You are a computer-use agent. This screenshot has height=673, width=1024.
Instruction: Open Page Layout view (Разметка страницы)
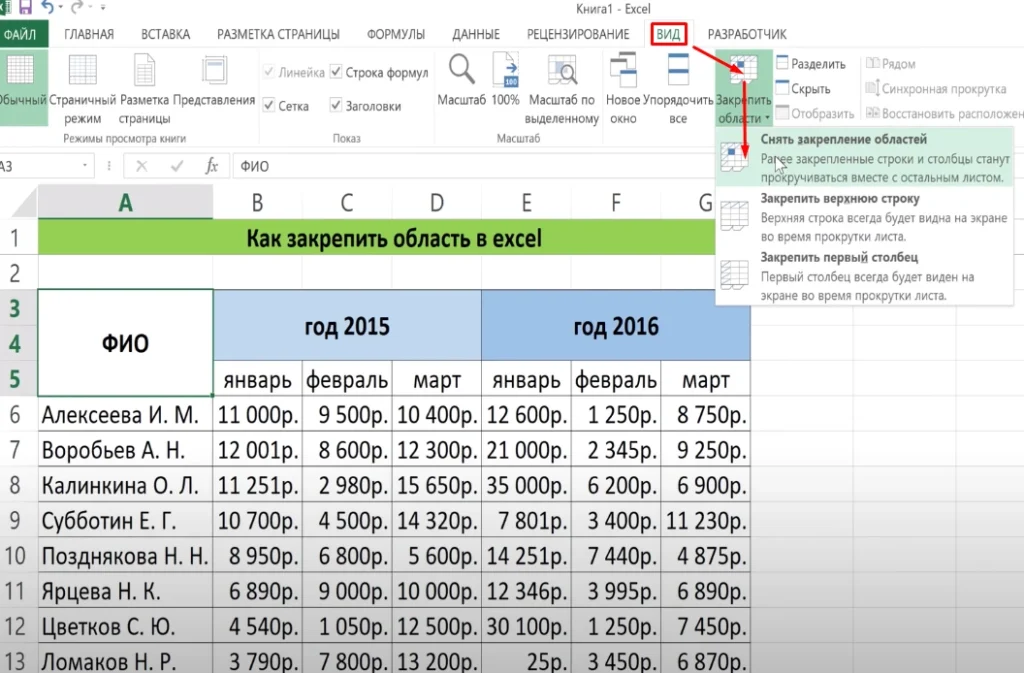point(145,86)
